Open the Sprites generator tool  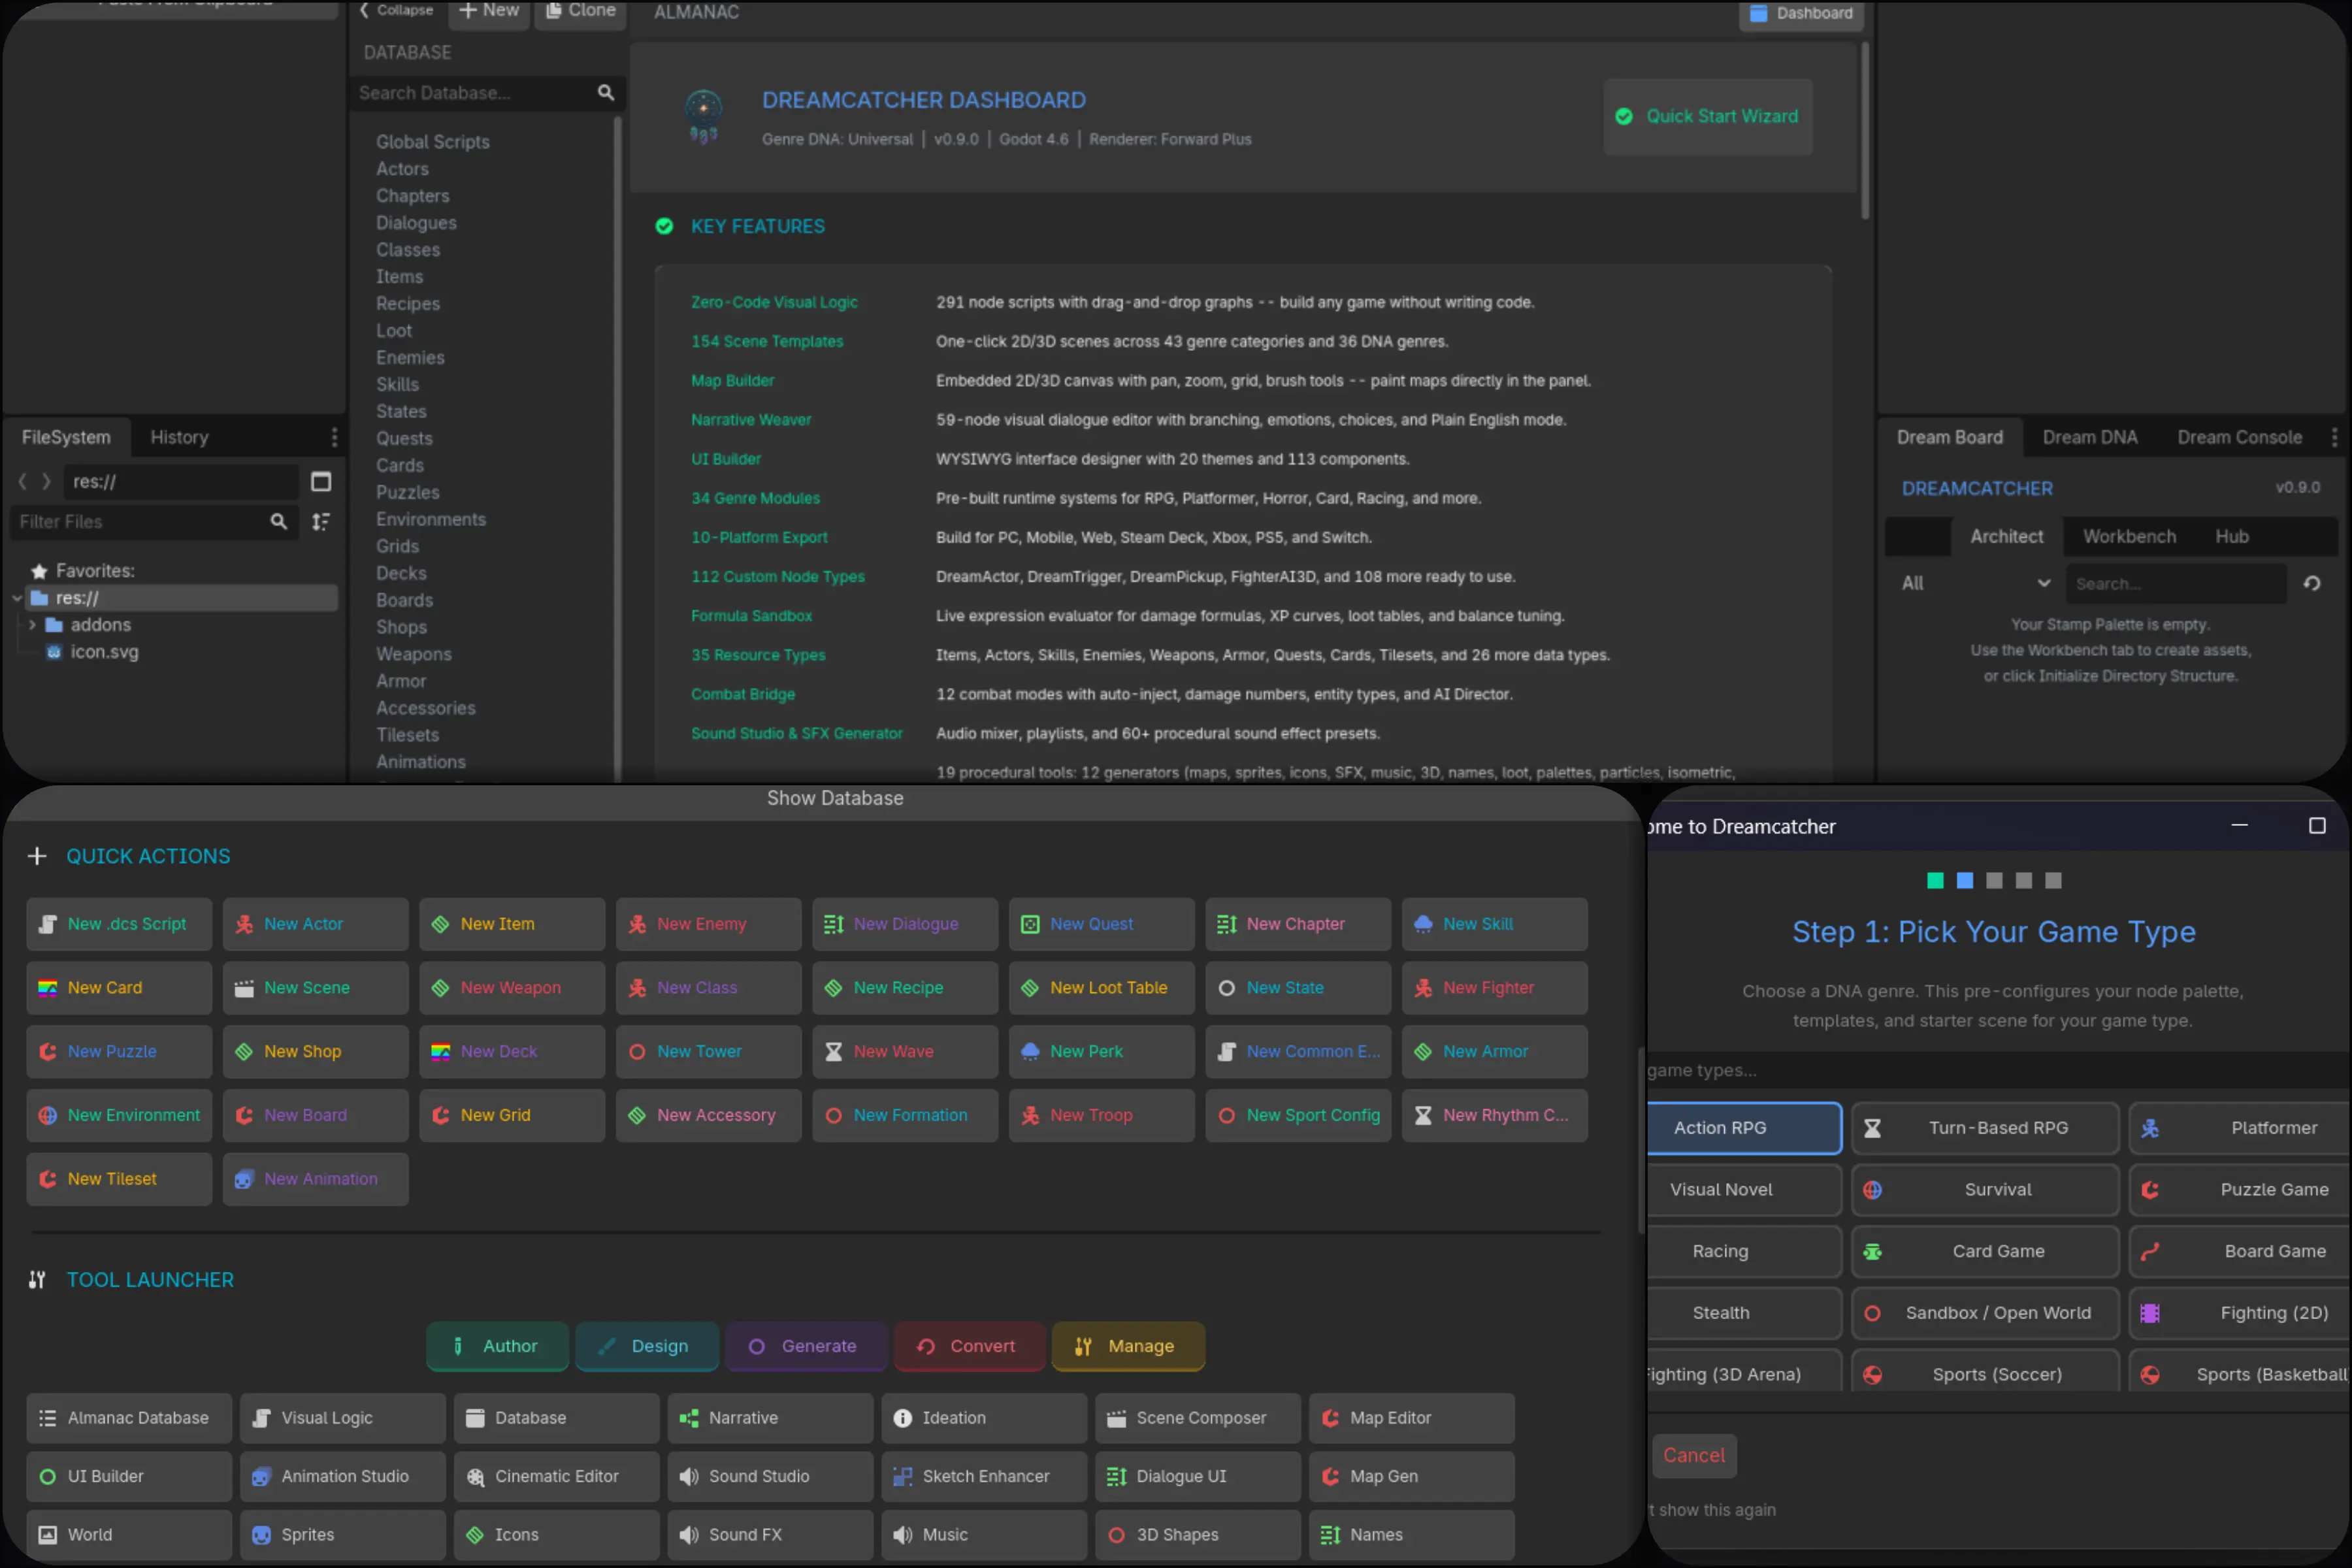343,1534
